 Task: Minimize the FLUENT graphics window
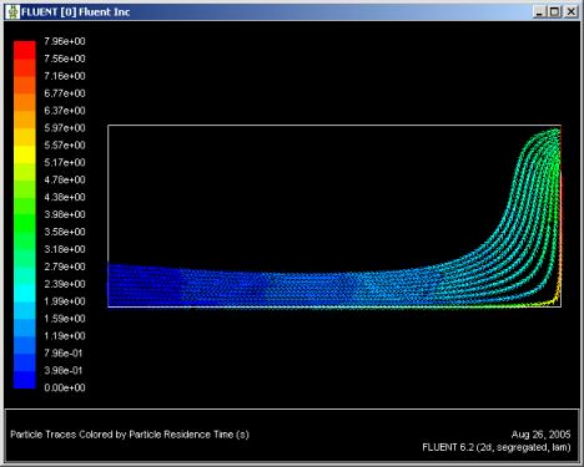point(539,12)
